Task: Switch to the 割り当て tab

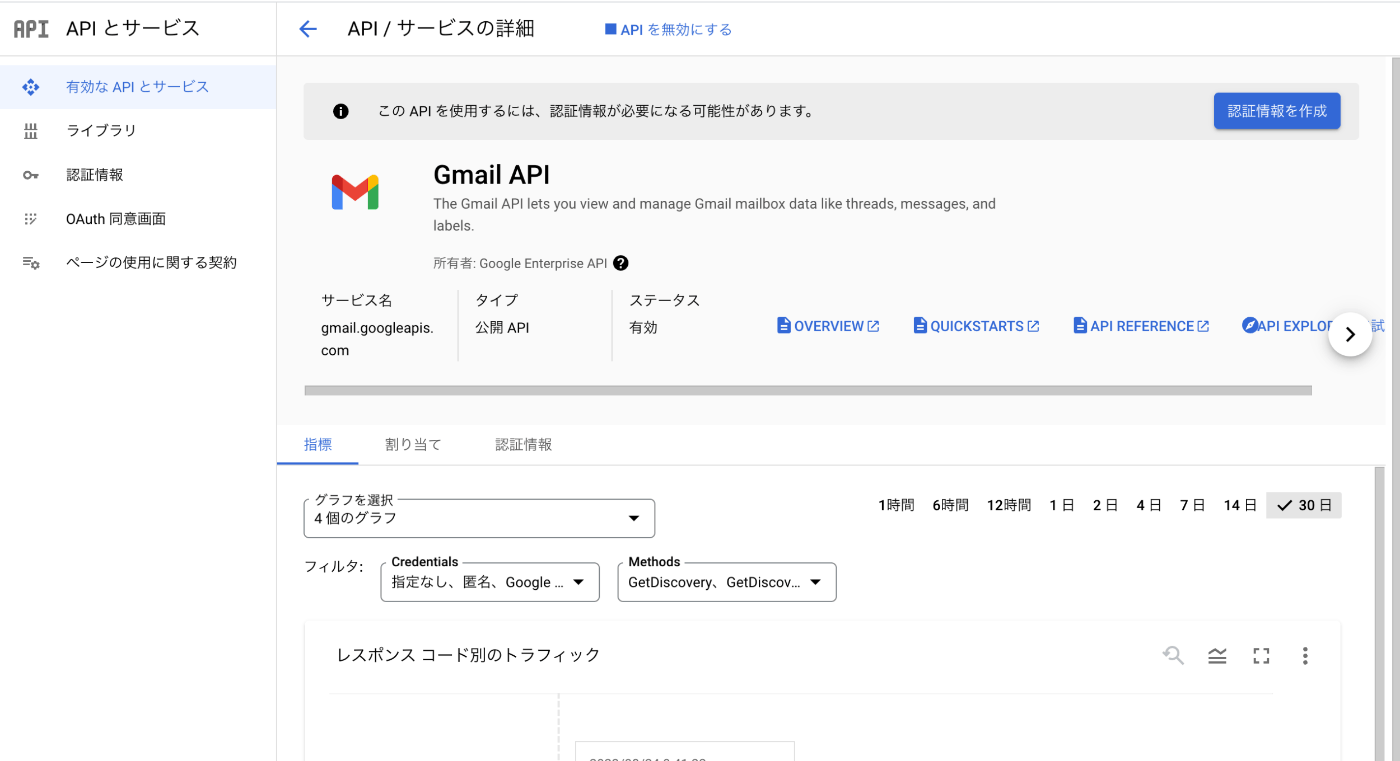Action: point(413,444)
